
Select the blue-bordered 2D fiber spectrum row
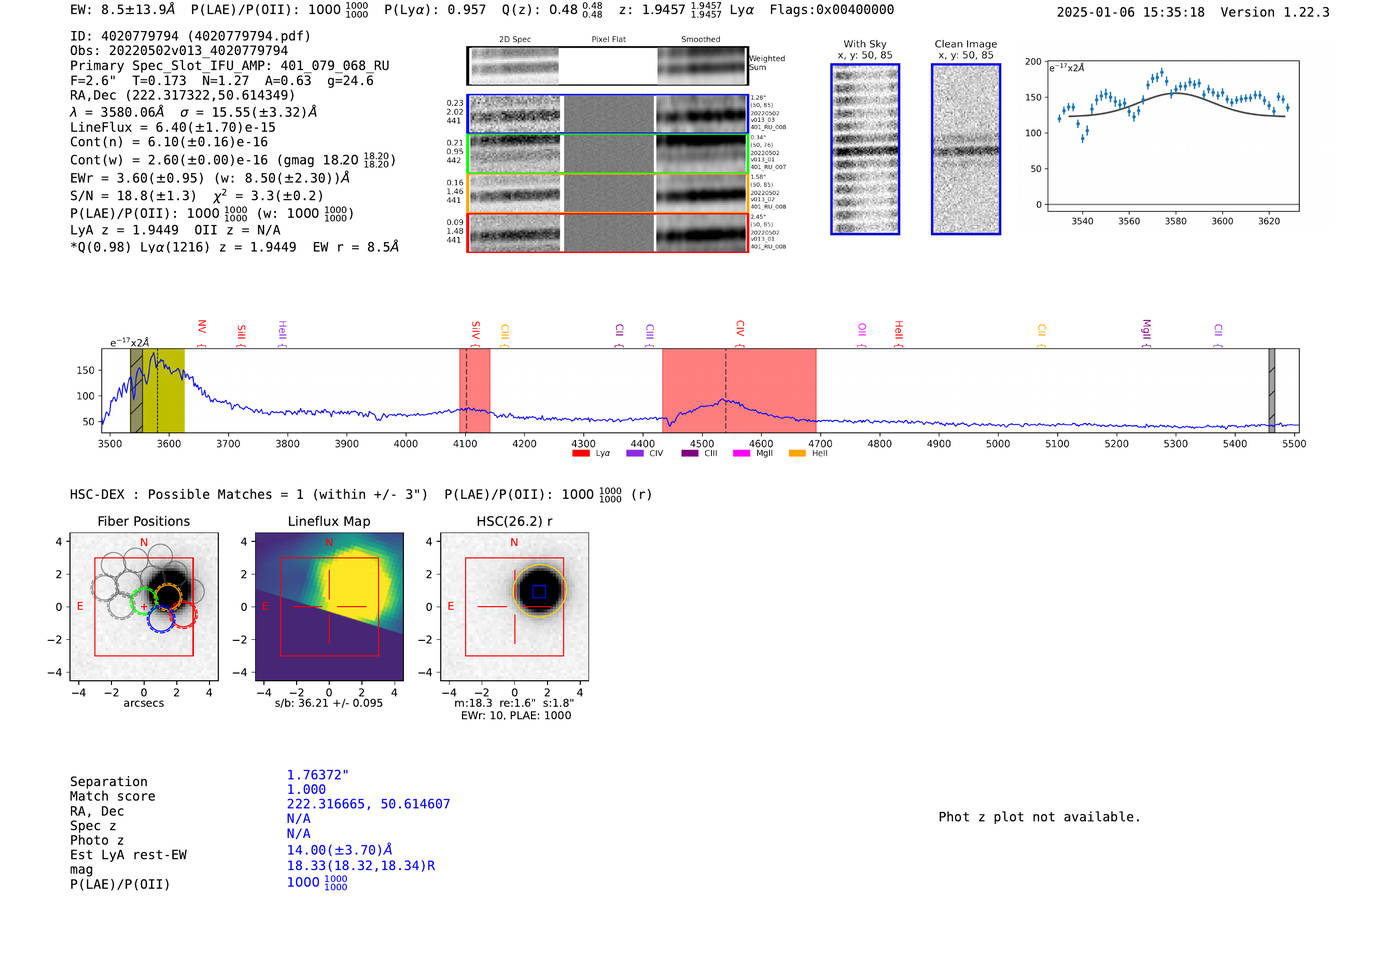click(607, 114)
